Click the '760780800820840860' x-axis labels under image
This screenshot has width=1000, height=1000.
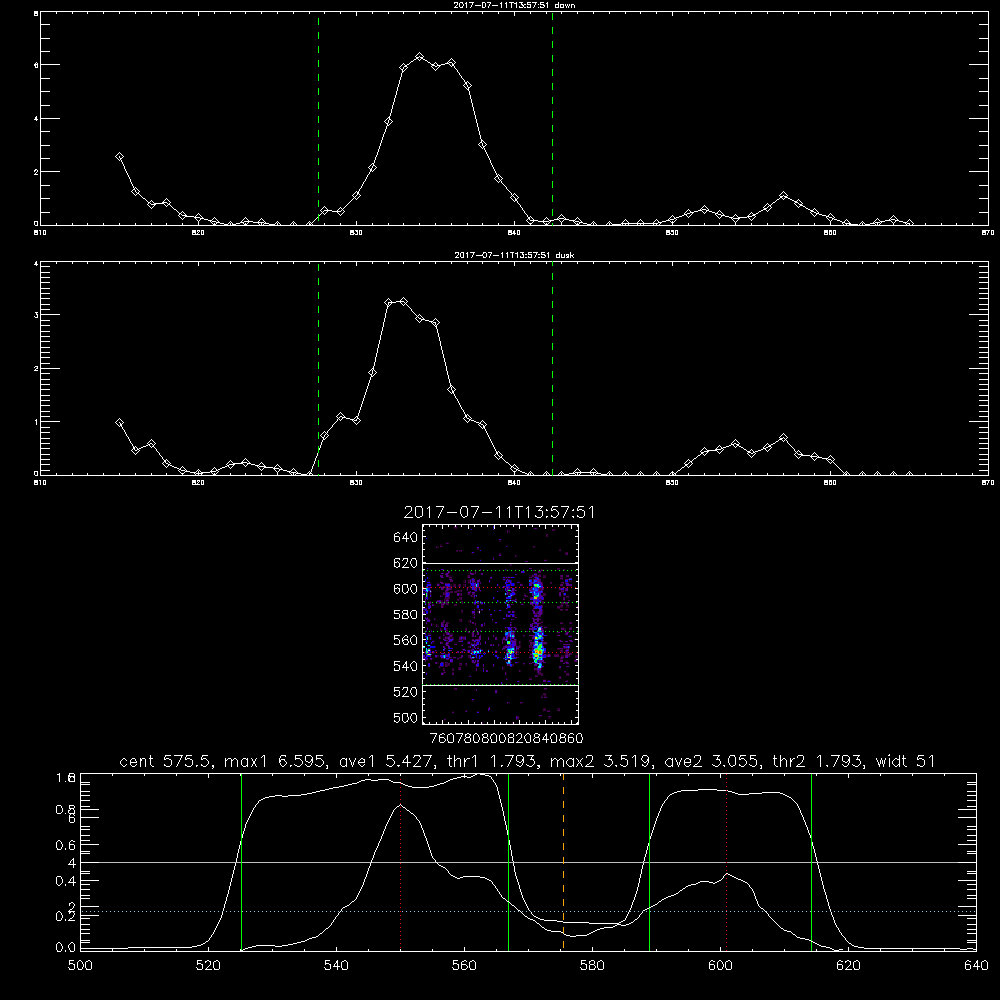coord(506,739)
